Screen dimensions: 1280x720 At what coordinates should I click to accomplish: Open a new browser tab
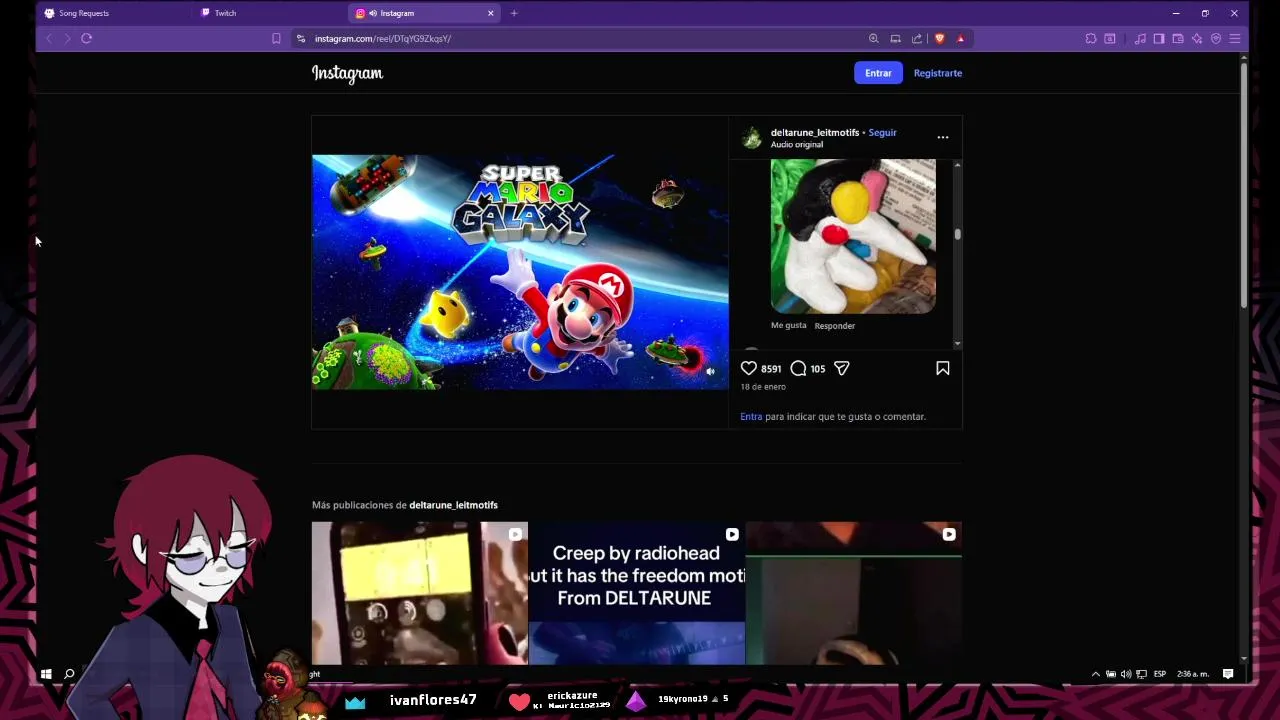click(514, 13)
